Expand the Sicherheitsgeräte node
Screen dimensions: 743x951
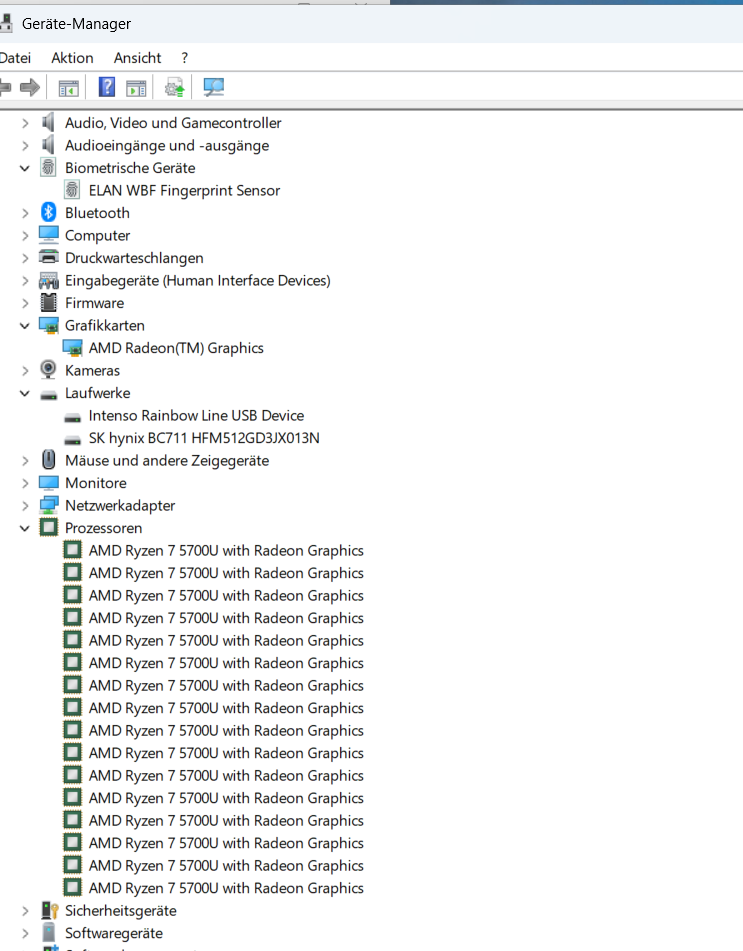coord(25,911)
